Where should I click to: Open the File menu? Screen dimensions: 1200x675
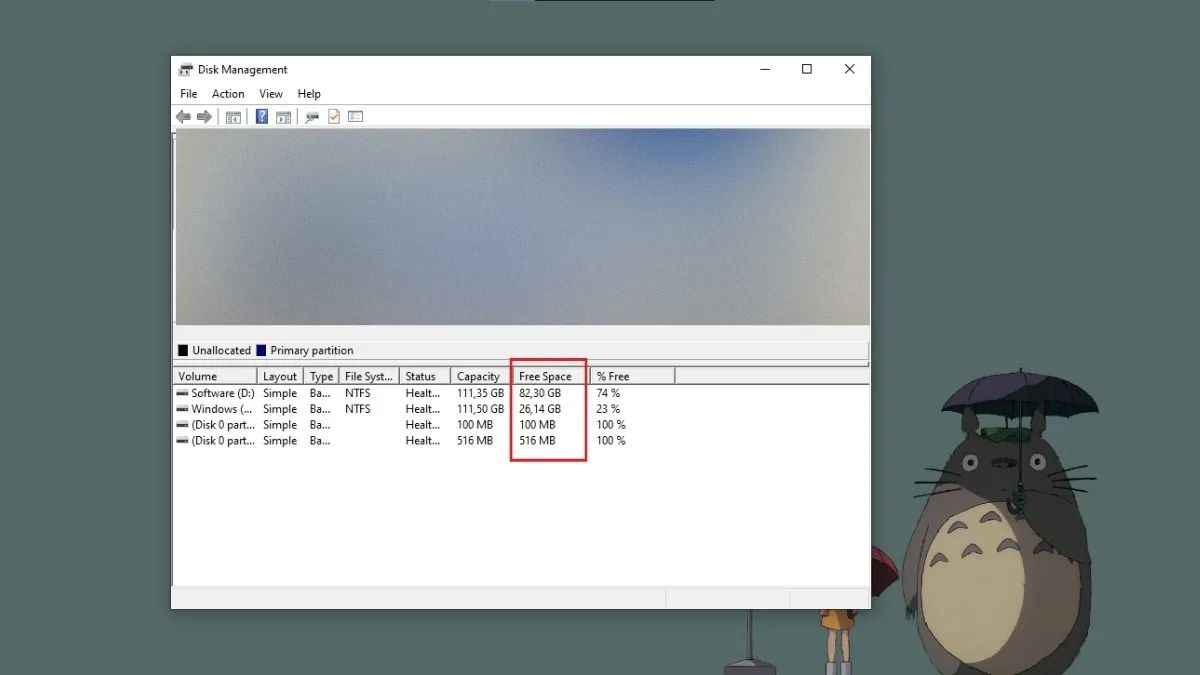[188, 94]
